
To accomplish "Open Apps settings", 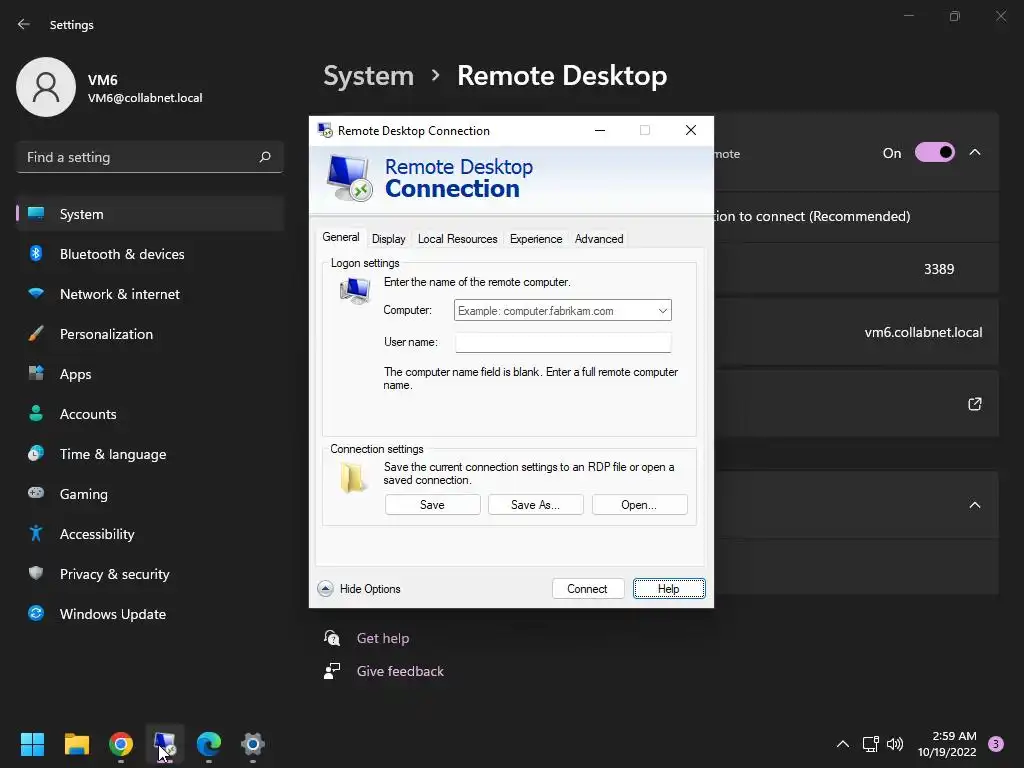I will 150,374.
